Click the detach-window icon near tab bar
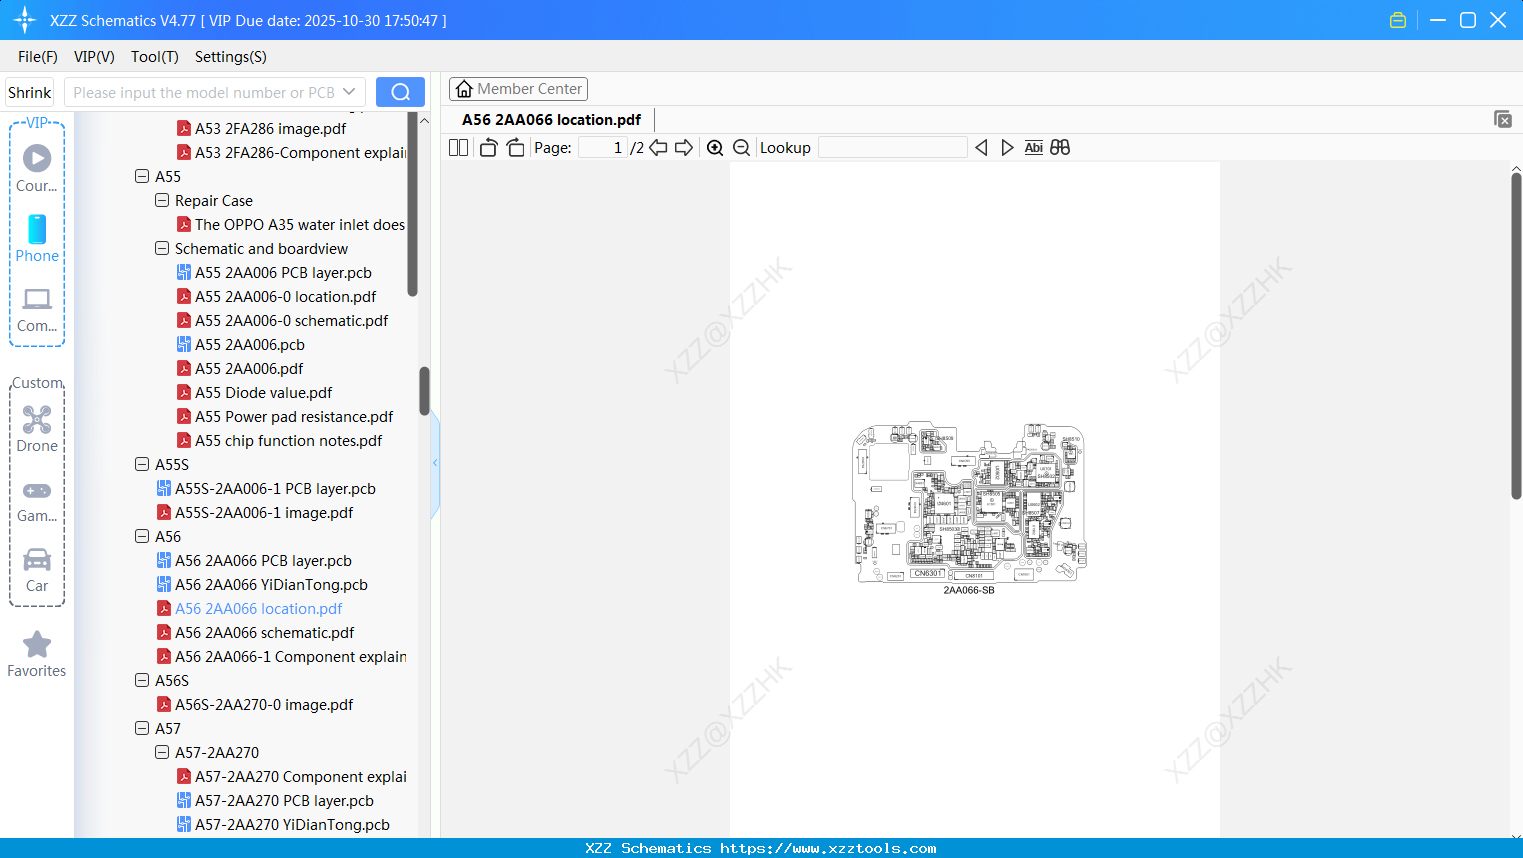Image resolution: width=1523 pixels, height=858 pixels. click(x=1503, y=119)
